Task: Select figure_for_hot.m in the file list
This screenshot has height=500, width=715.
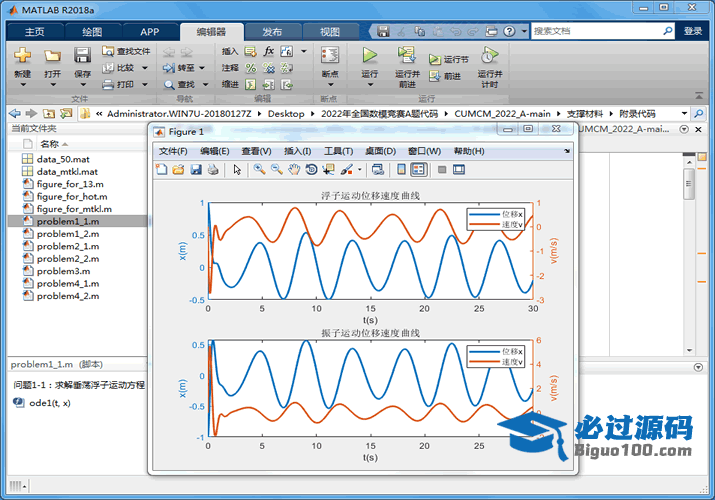Action: pyautogui.click(x=72, y=196)
